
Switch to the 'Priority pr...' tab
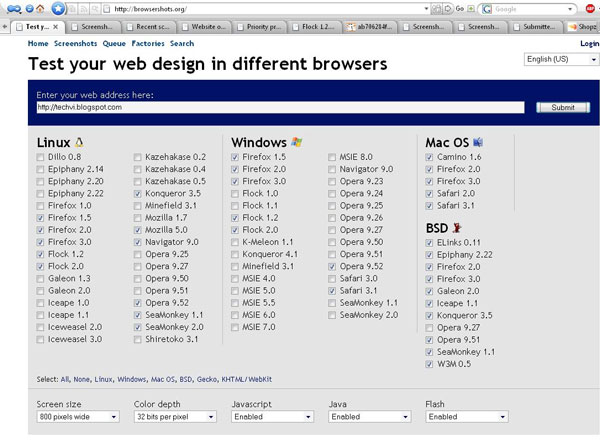pyautogui.click(x=260, y=27)
